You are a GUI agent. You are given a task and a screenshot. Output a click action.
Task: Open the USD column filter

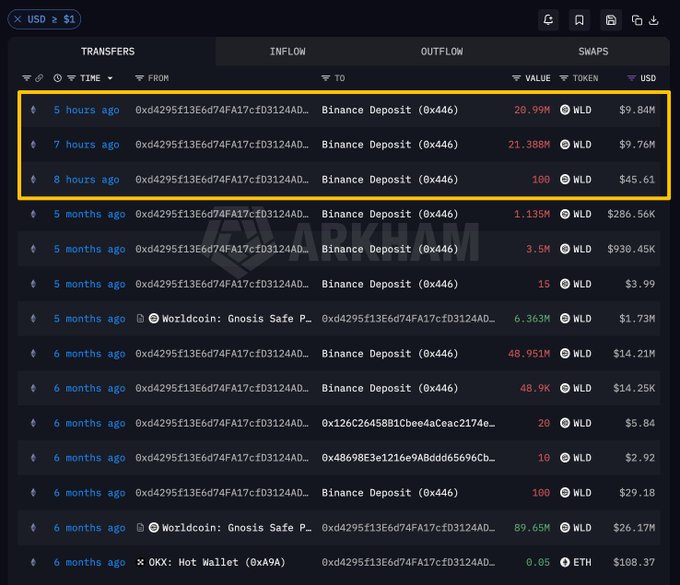(631, 78)
